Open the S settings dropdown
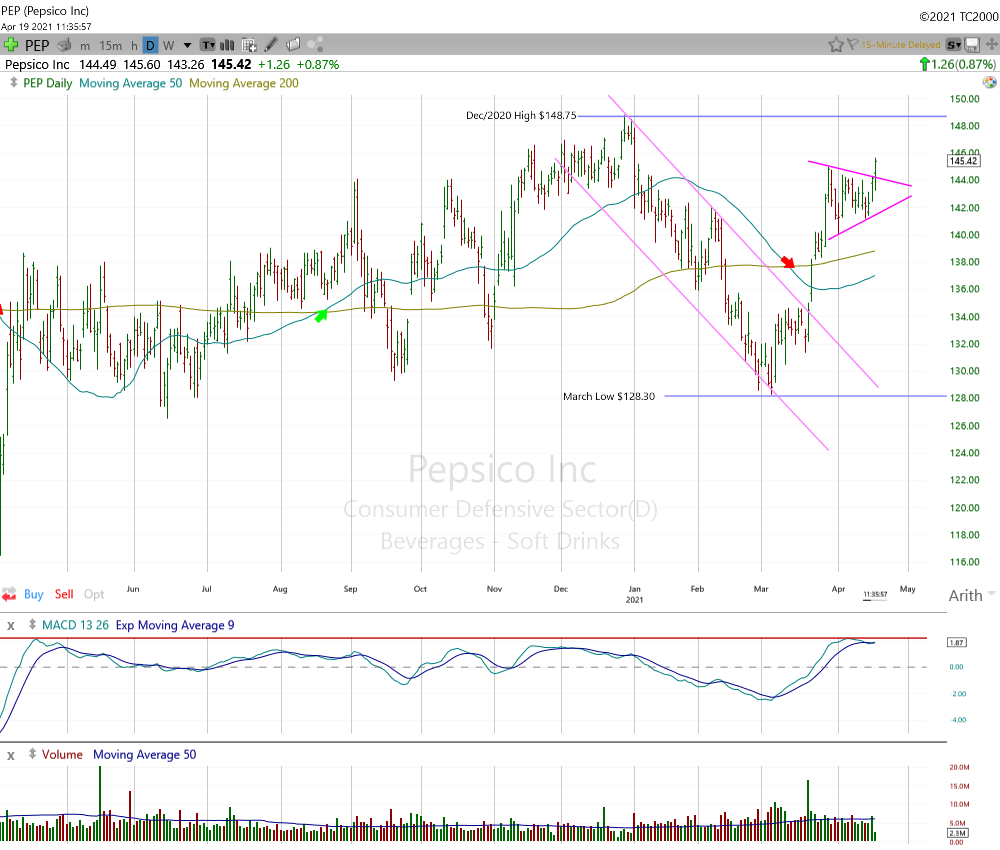The height and width of the screenshot is (850, 1000). (x=954, y=45)
